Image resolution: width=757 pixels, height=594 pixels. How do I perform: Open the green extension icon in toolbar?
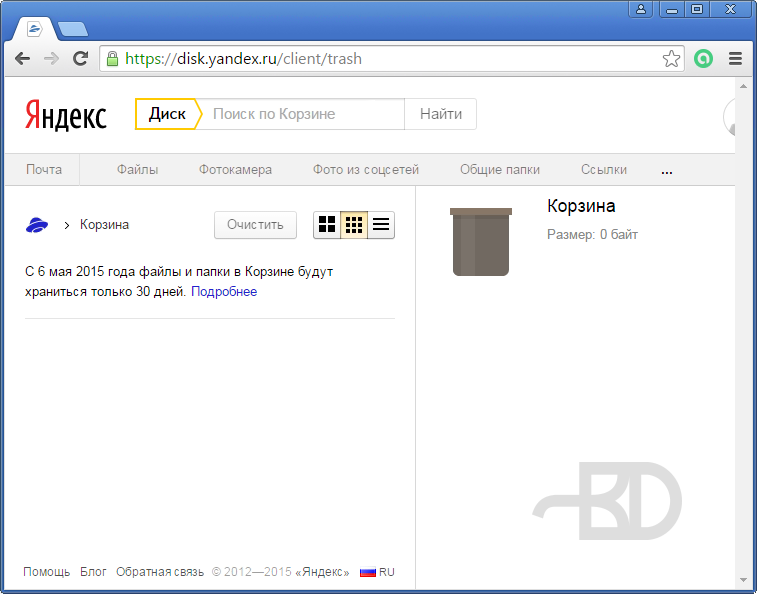(x=703, y=58)
